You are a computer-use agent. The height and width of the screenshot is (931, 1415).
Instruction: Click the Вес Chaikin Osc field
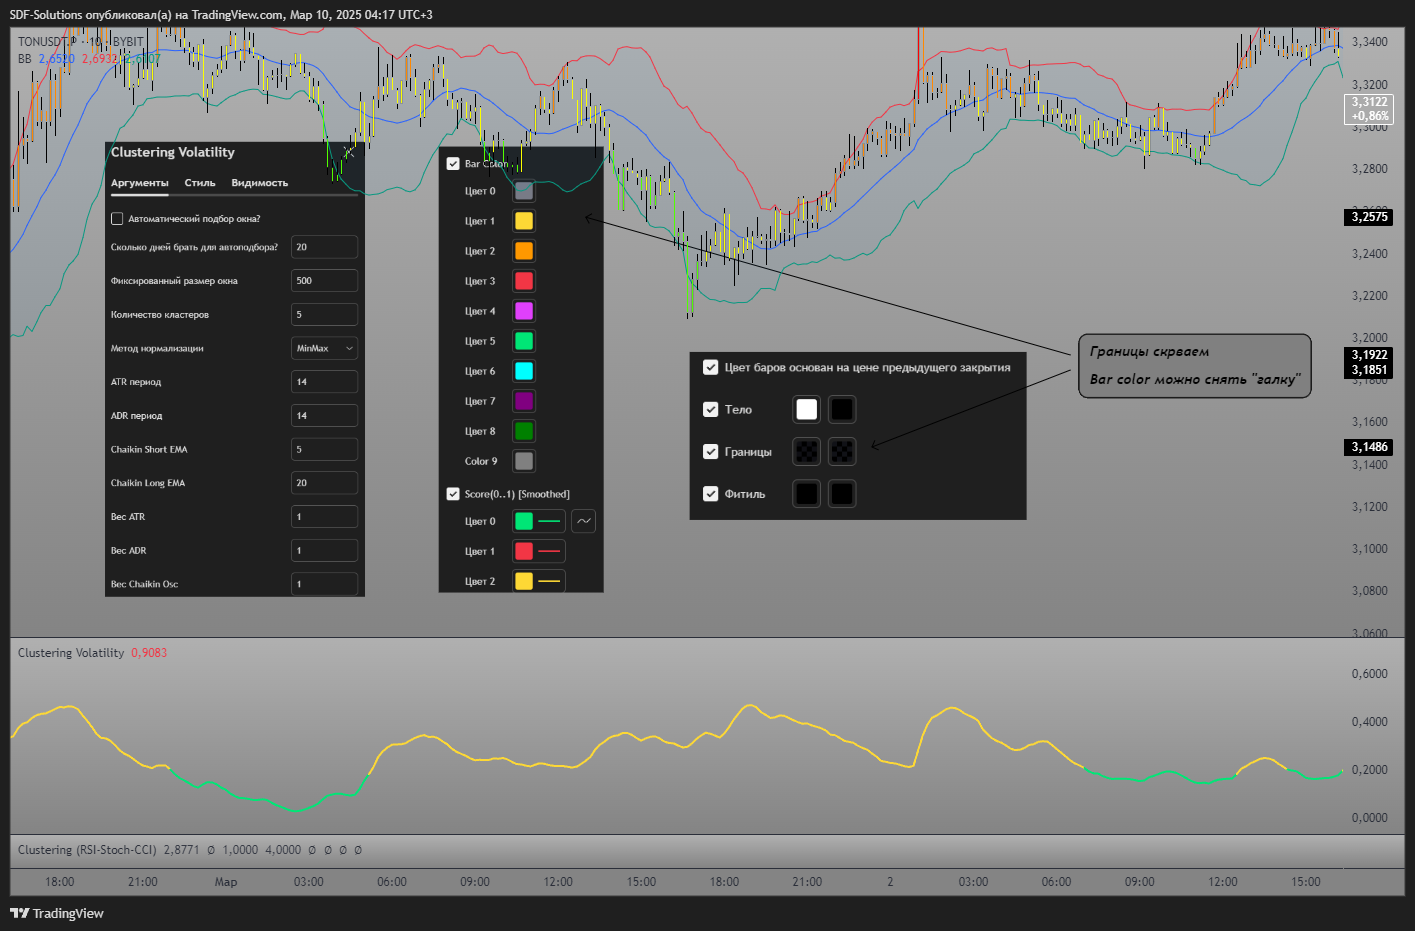(x=324, y=584)
